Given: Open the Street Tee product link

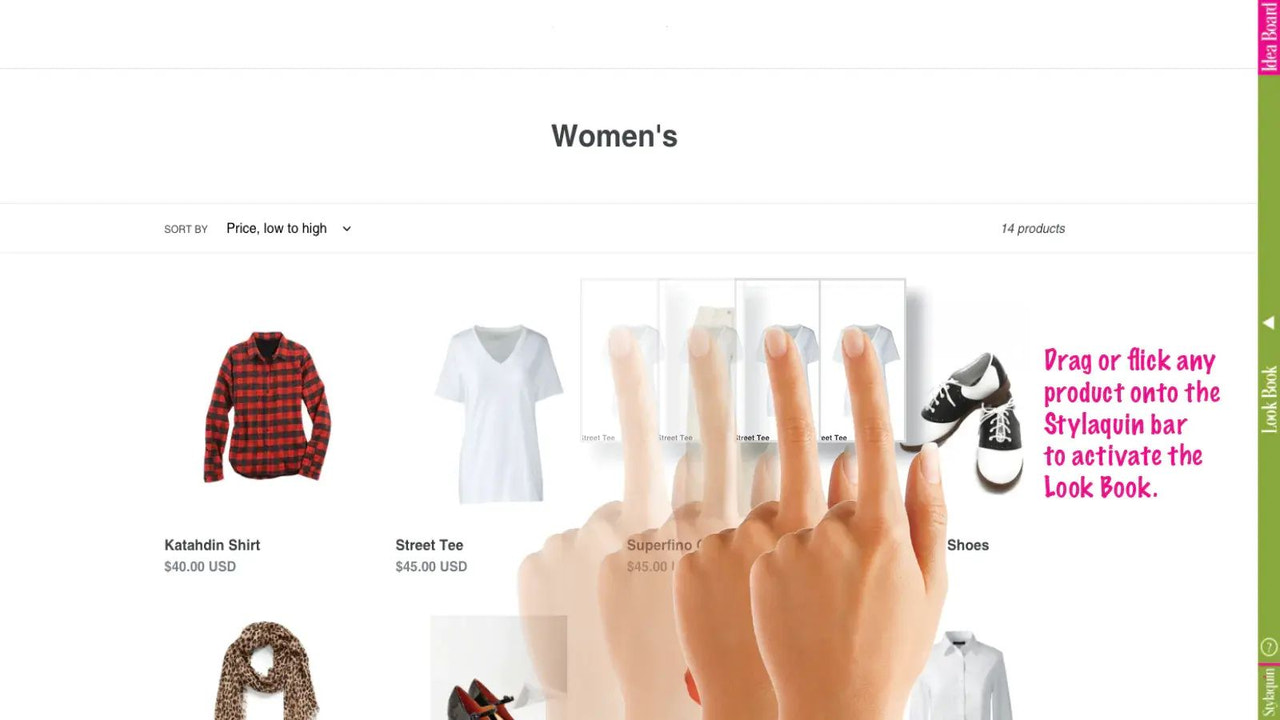Looking at the screenshot, I should tap(429, 545).
